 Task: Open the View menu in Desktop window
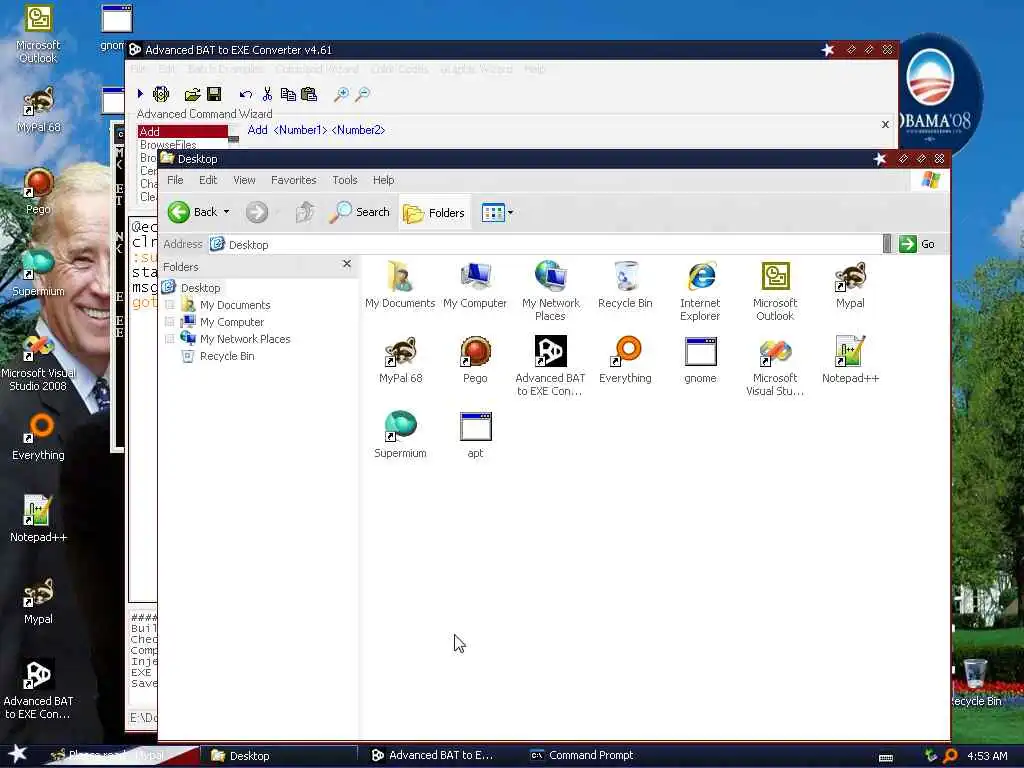pos(244,180)
